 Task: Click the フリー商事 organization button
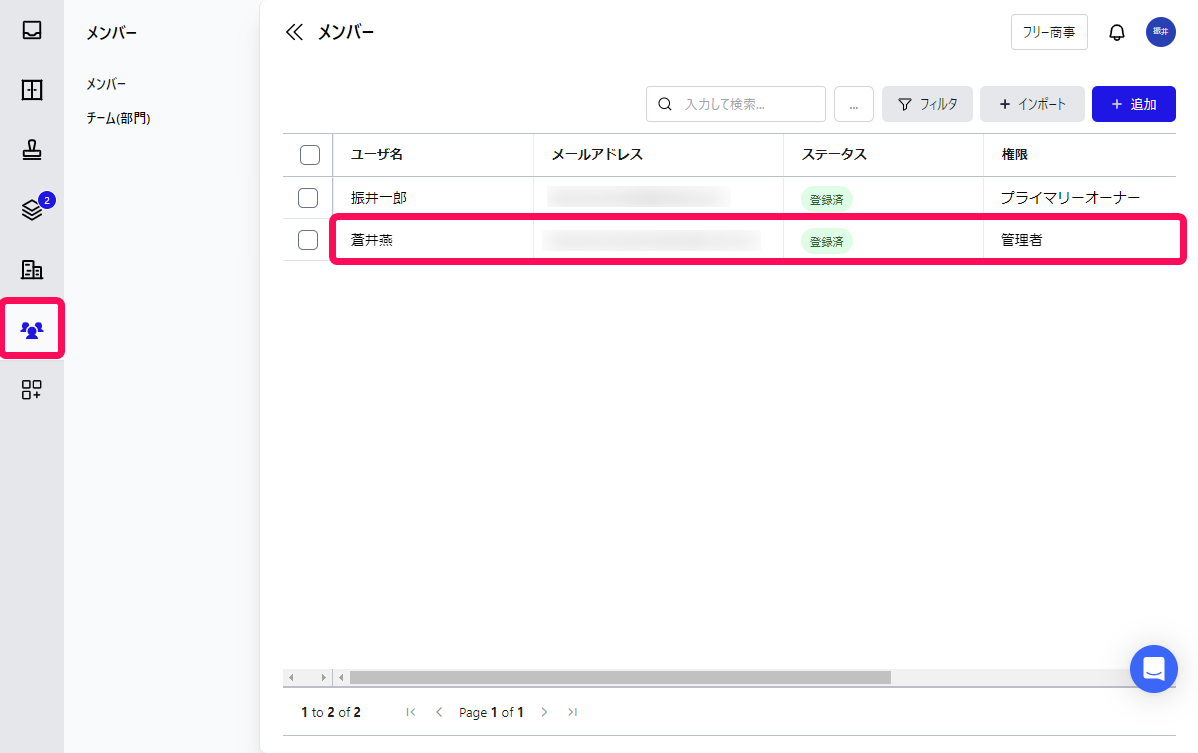1049,32
